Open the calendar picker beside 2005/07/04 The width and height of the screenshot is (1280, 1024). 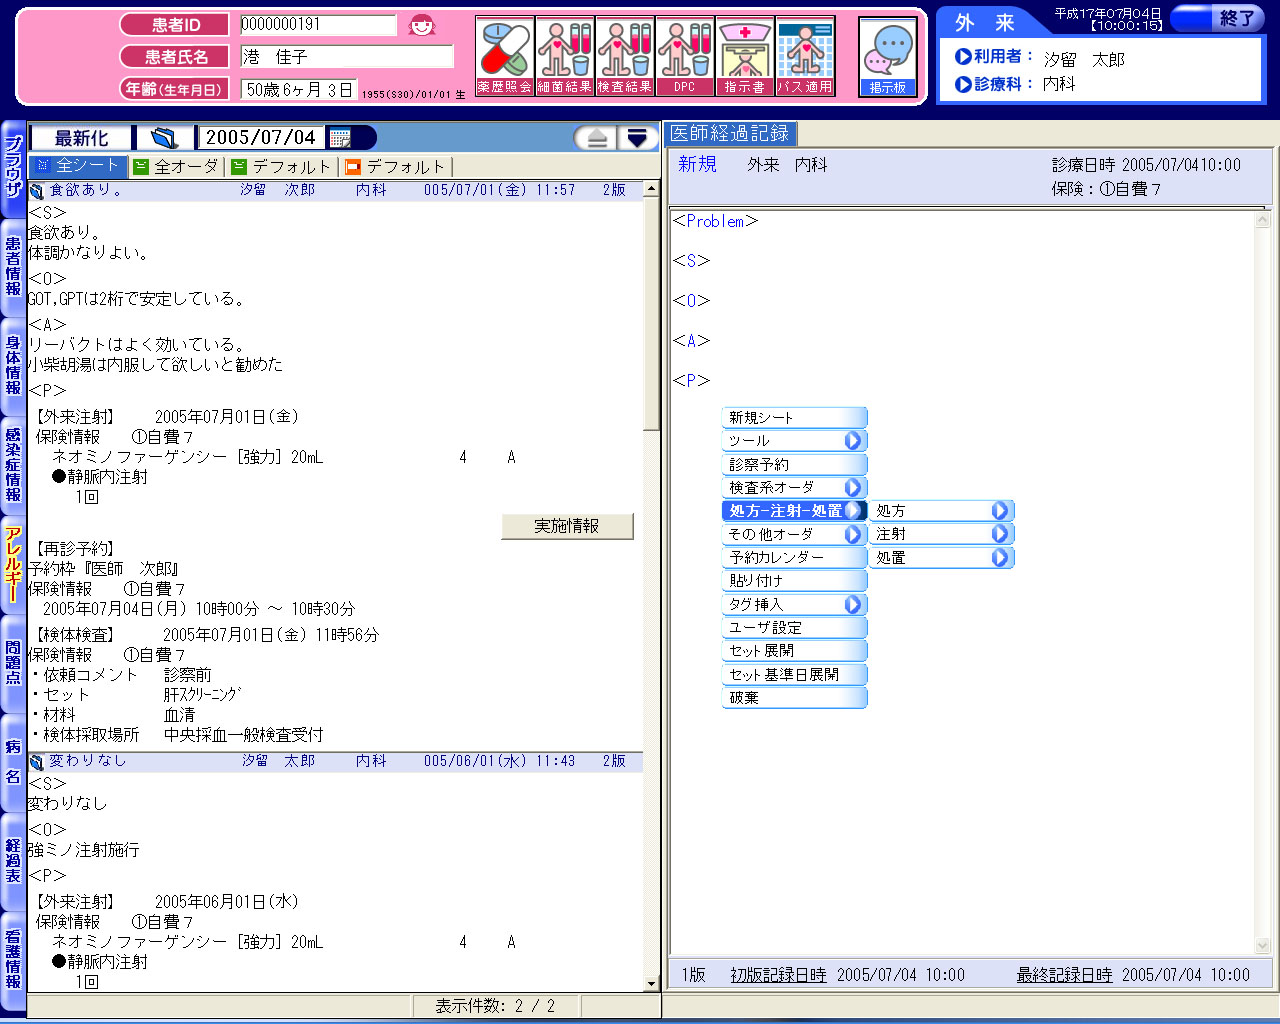point(340,138)
